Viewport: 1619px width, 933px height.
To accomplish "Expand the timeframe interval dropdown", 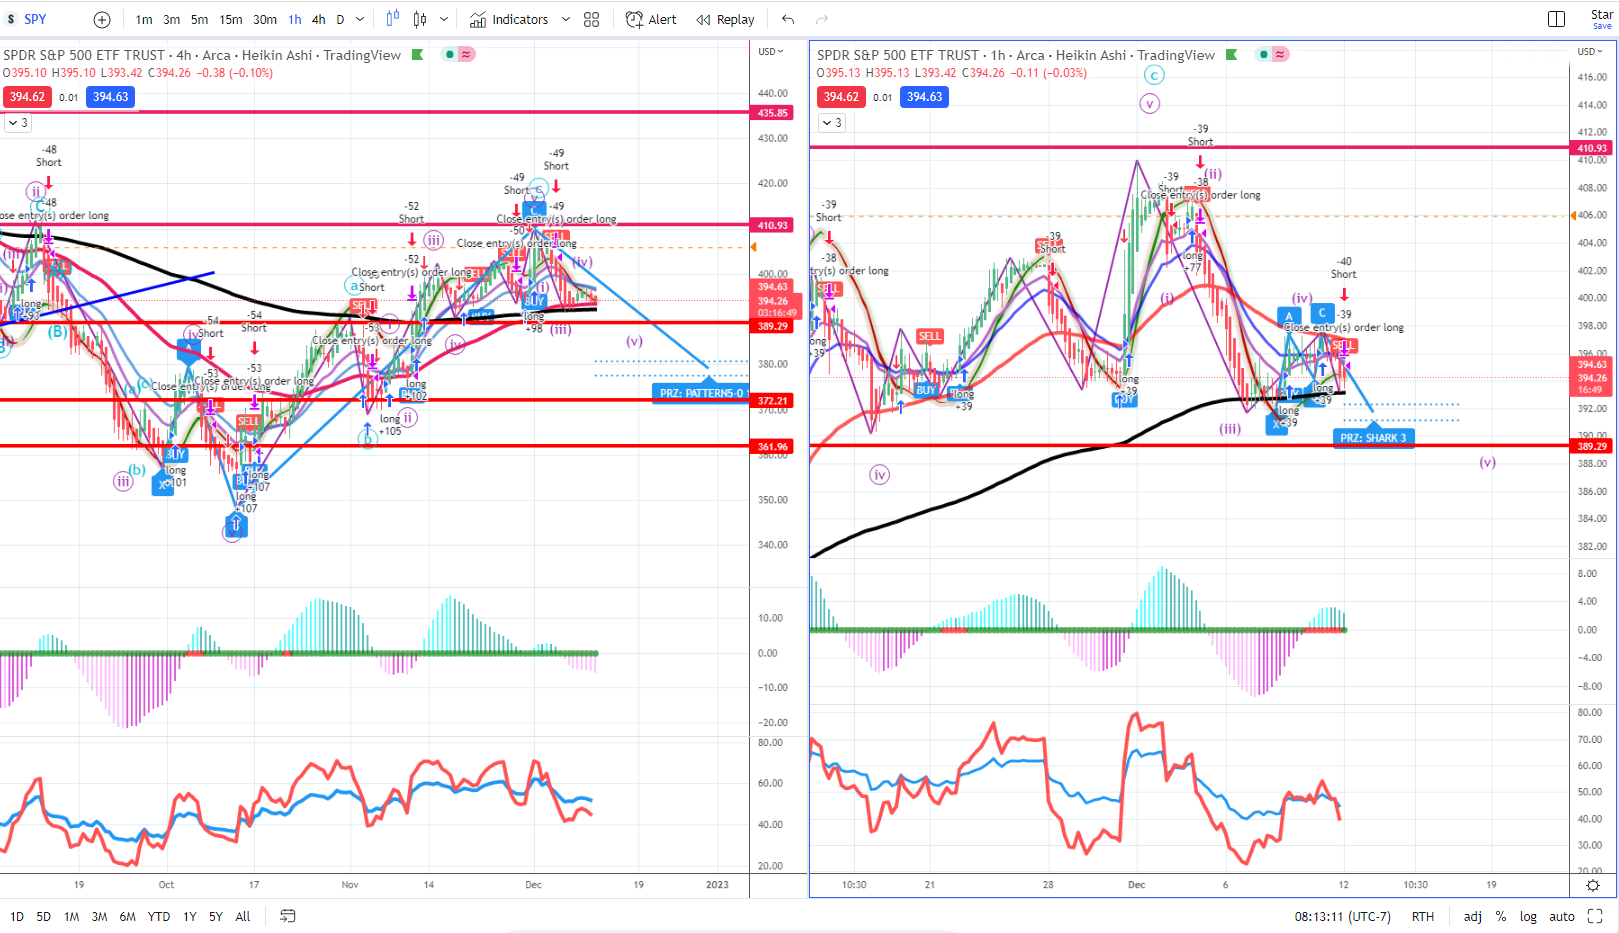I will tap(360, 19).
